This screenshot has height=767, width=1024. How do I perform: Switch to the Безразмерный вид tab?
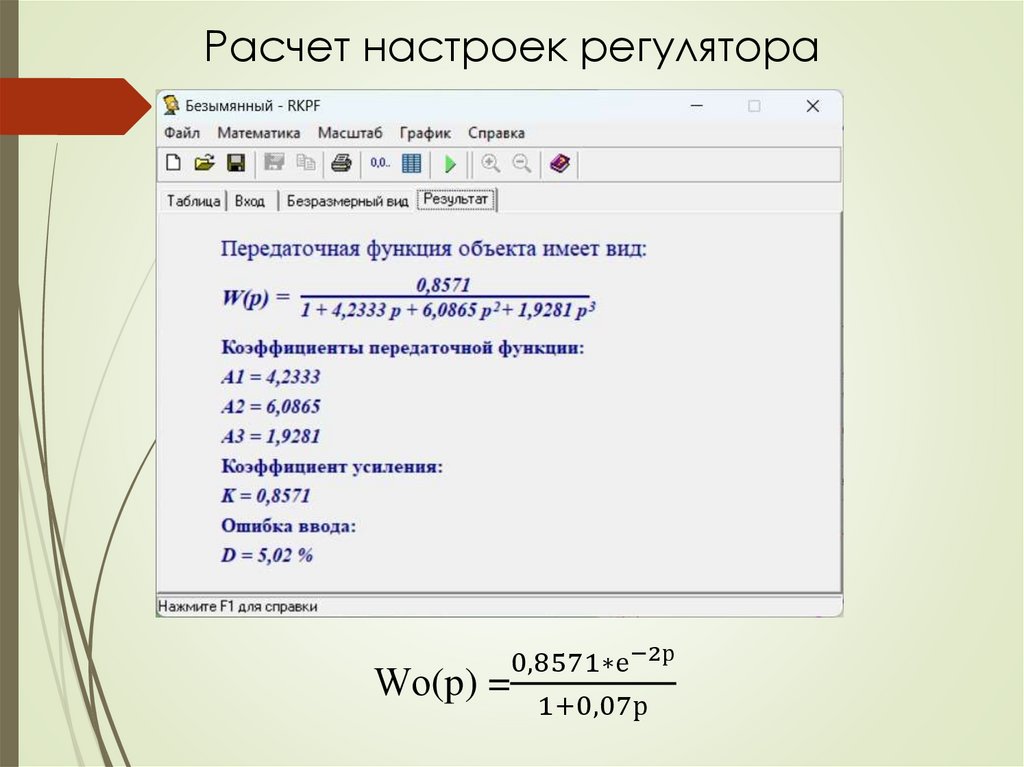click(347, 201)
